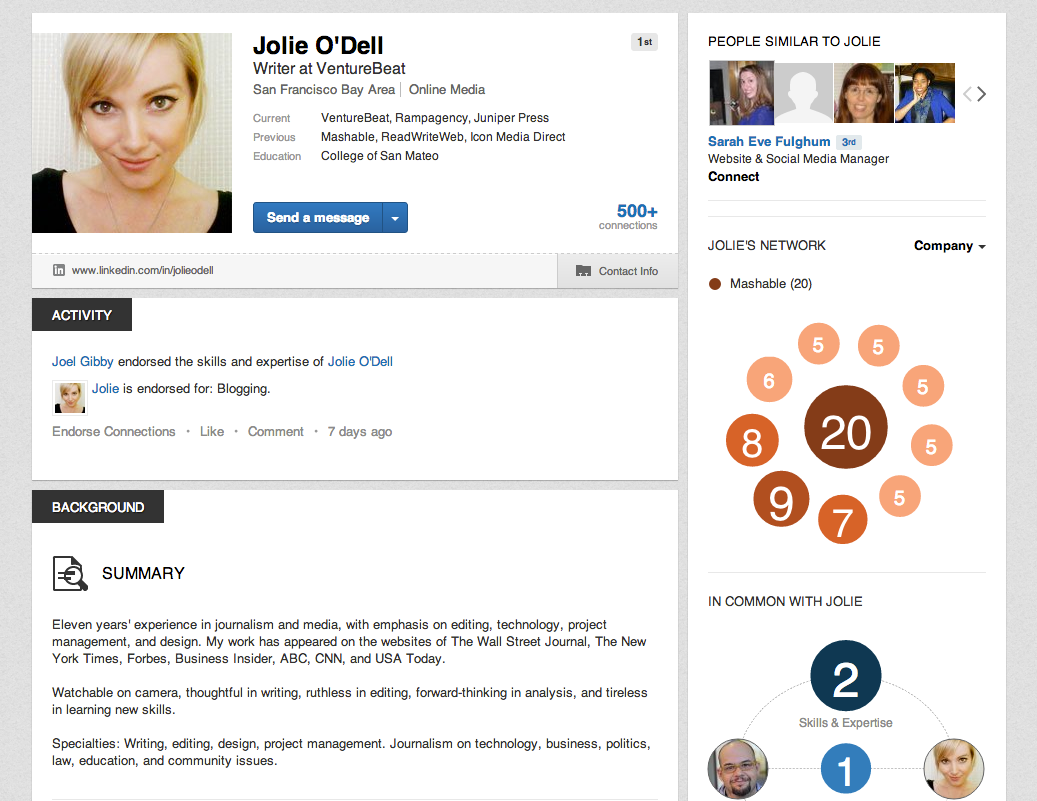This screenshot has height=801, width=1037.
Task: Click Mashable (20) legend label
Action: click(x=771, y=284)
